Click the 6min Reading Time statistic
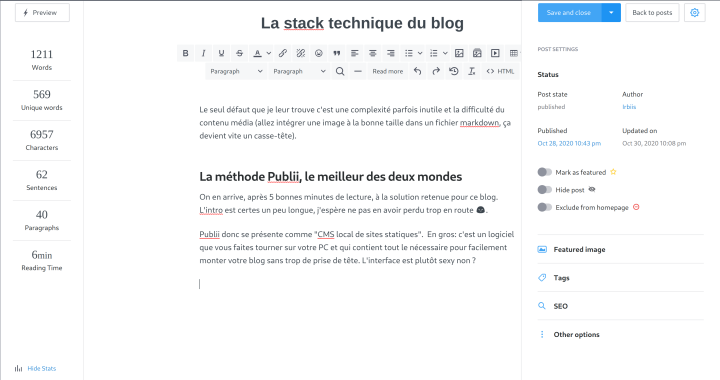 click(42, 260)
